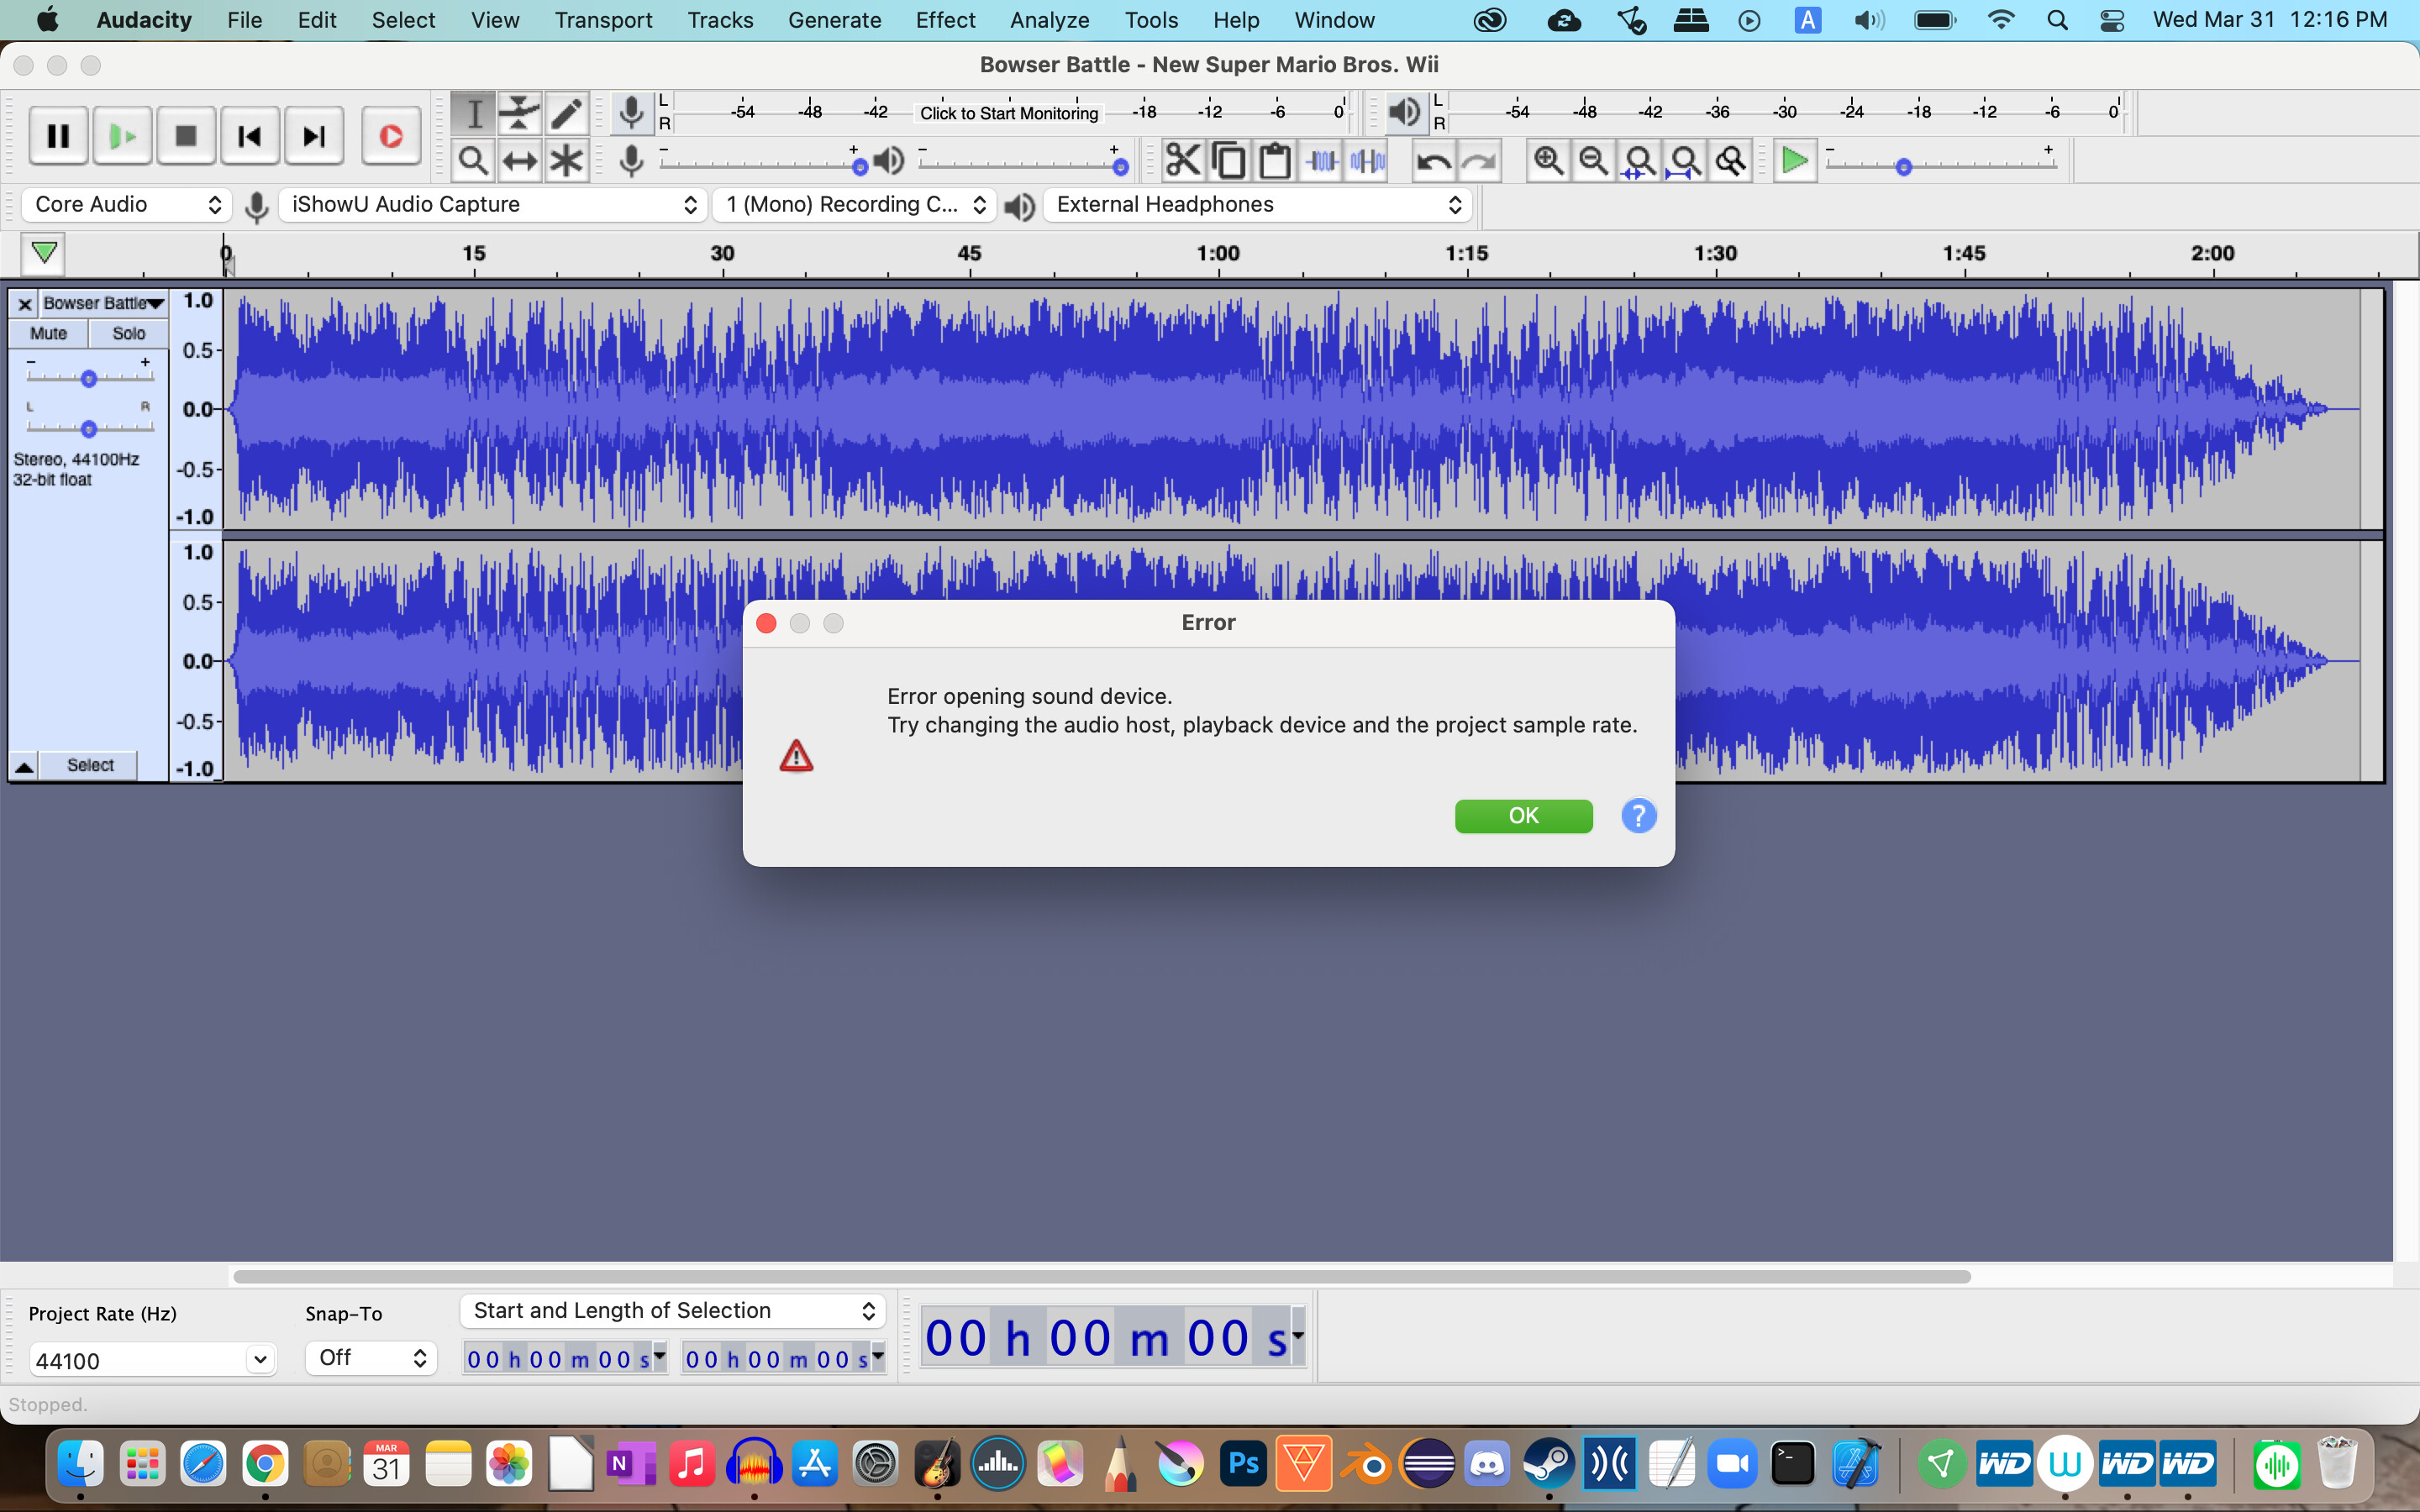
Task: Click OK in the Error dialog
Action: (1523, 816)
